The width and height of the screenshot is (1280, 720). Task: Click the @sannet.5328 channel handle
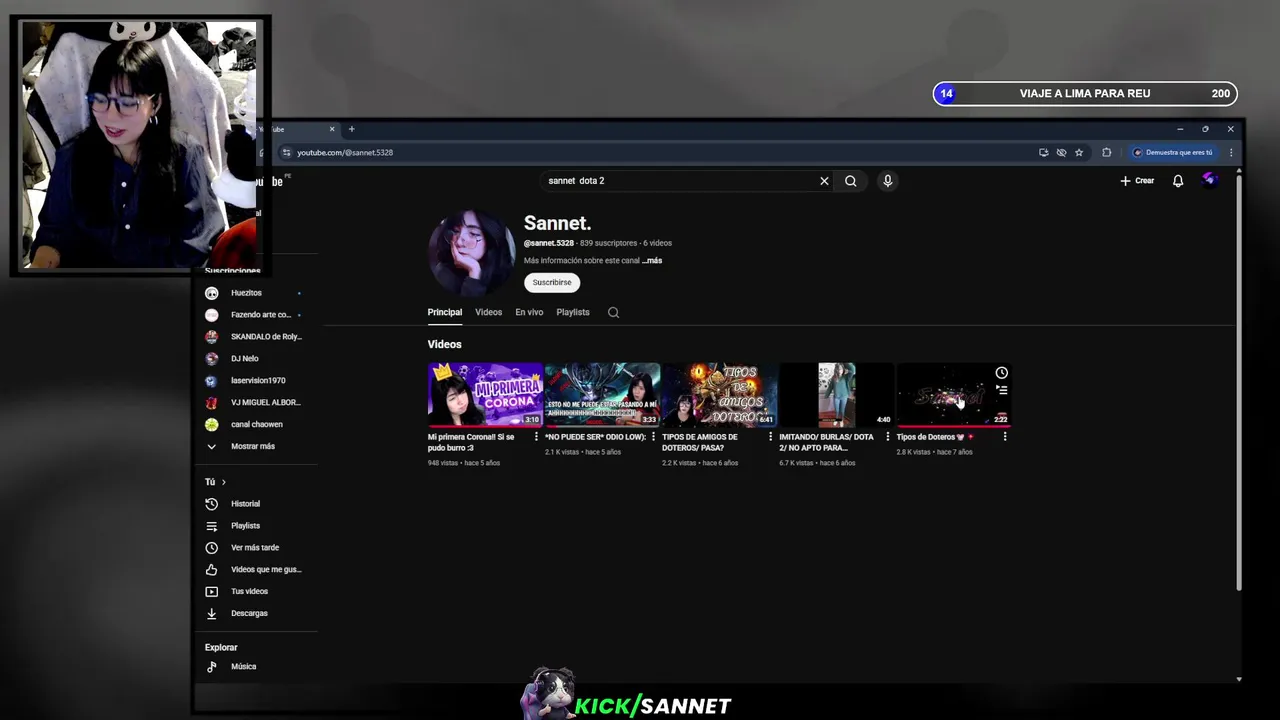(x=549, y=243)
